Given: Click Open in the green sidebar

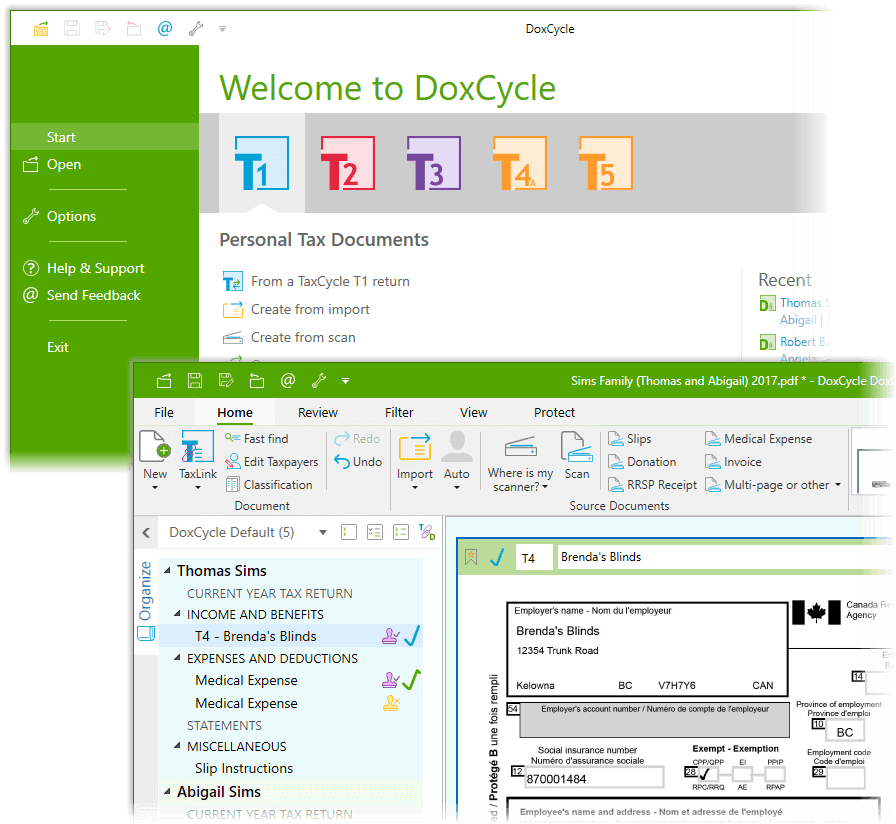Looking at the screenshot, I should point(63,165).
